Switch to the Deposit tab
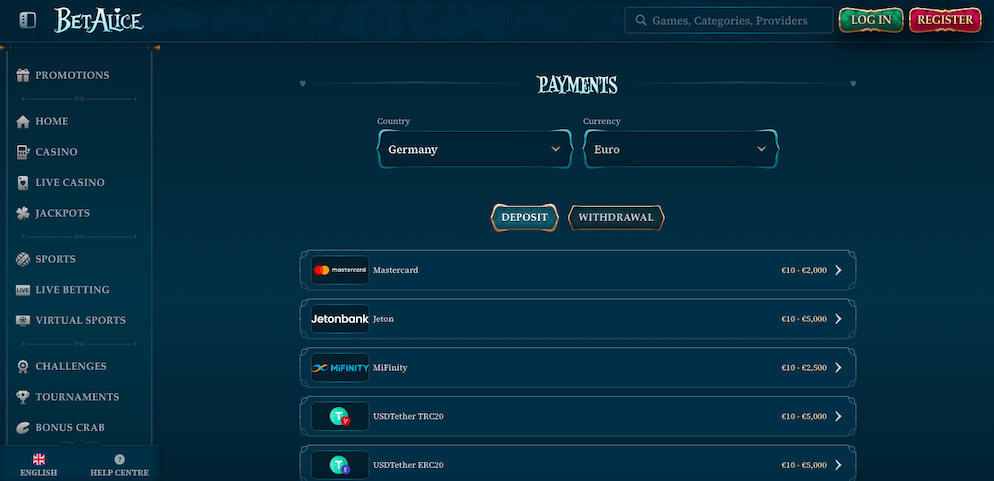The height and width of the screenshot is (481, 994). 524,217
